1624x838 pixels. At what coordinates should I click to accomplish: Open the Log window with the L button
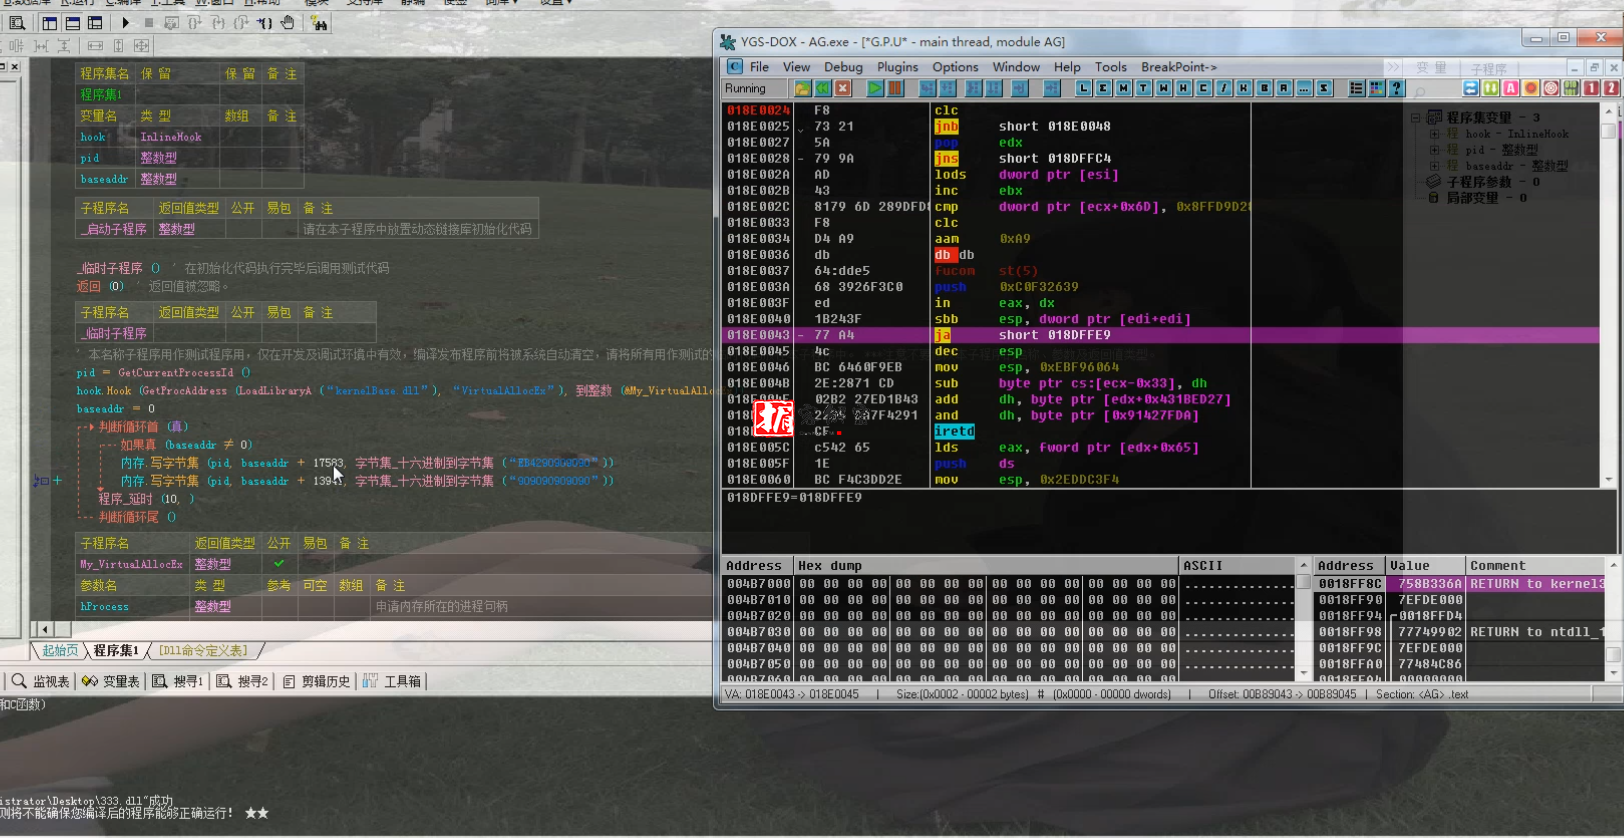pyautogui.click(x=1083, y=88)
